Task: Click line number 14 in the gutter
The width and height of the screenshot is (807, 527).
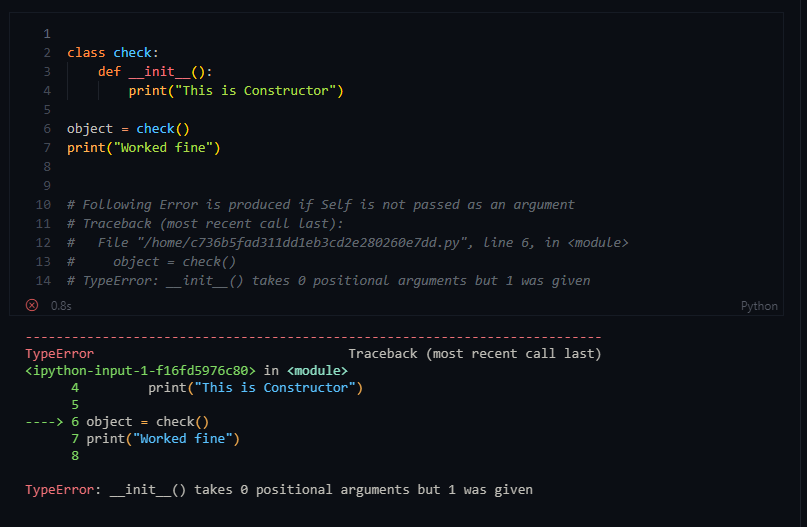Action: 43,281
